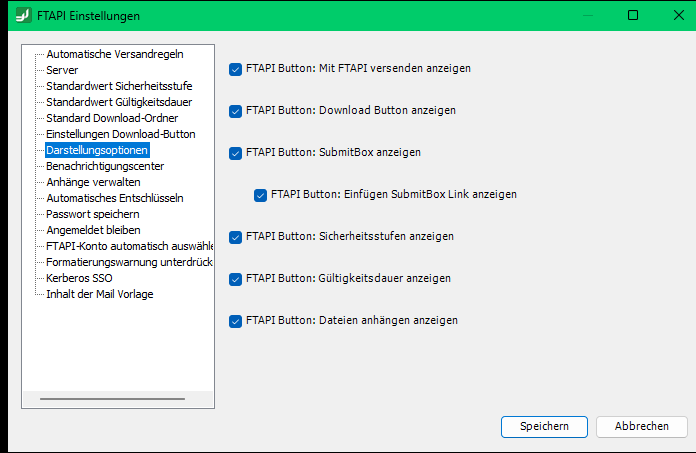Open 'Inhalt der Mail Vorlage' settings
Image resolution: width=696 pixels, height=453 pixels.
[99, 294]
